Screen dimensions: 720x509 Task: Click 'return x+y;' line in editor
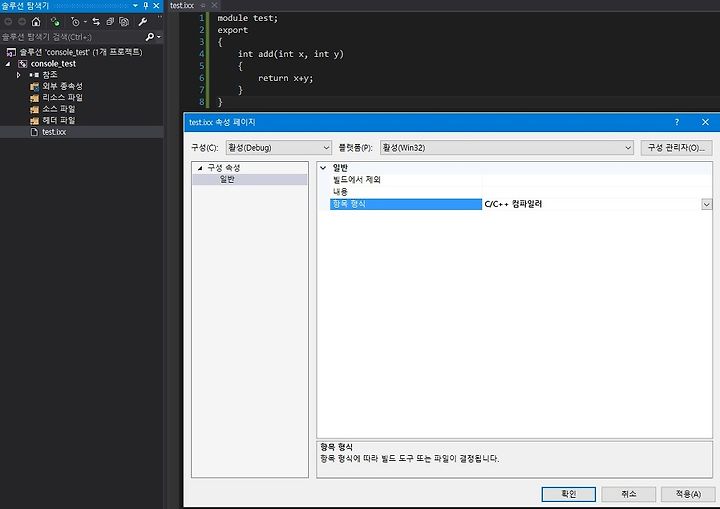click(x=285, y=78)
